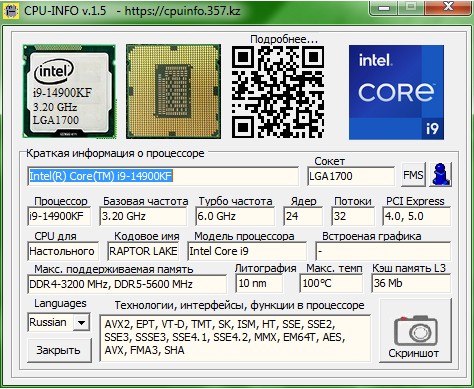The image size is (474, 389).
Task: Click the Турбо частота field 6.0 GHz
Action: point(235,216)
